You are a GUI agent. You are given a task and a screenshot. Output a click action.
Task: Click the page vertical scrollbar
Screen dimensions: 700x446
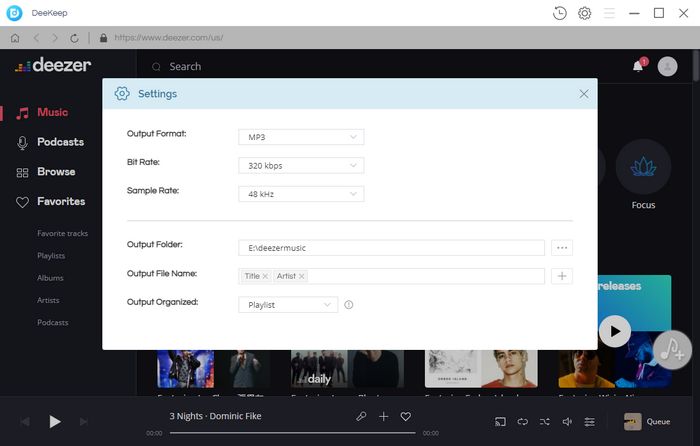click(696, 66)
